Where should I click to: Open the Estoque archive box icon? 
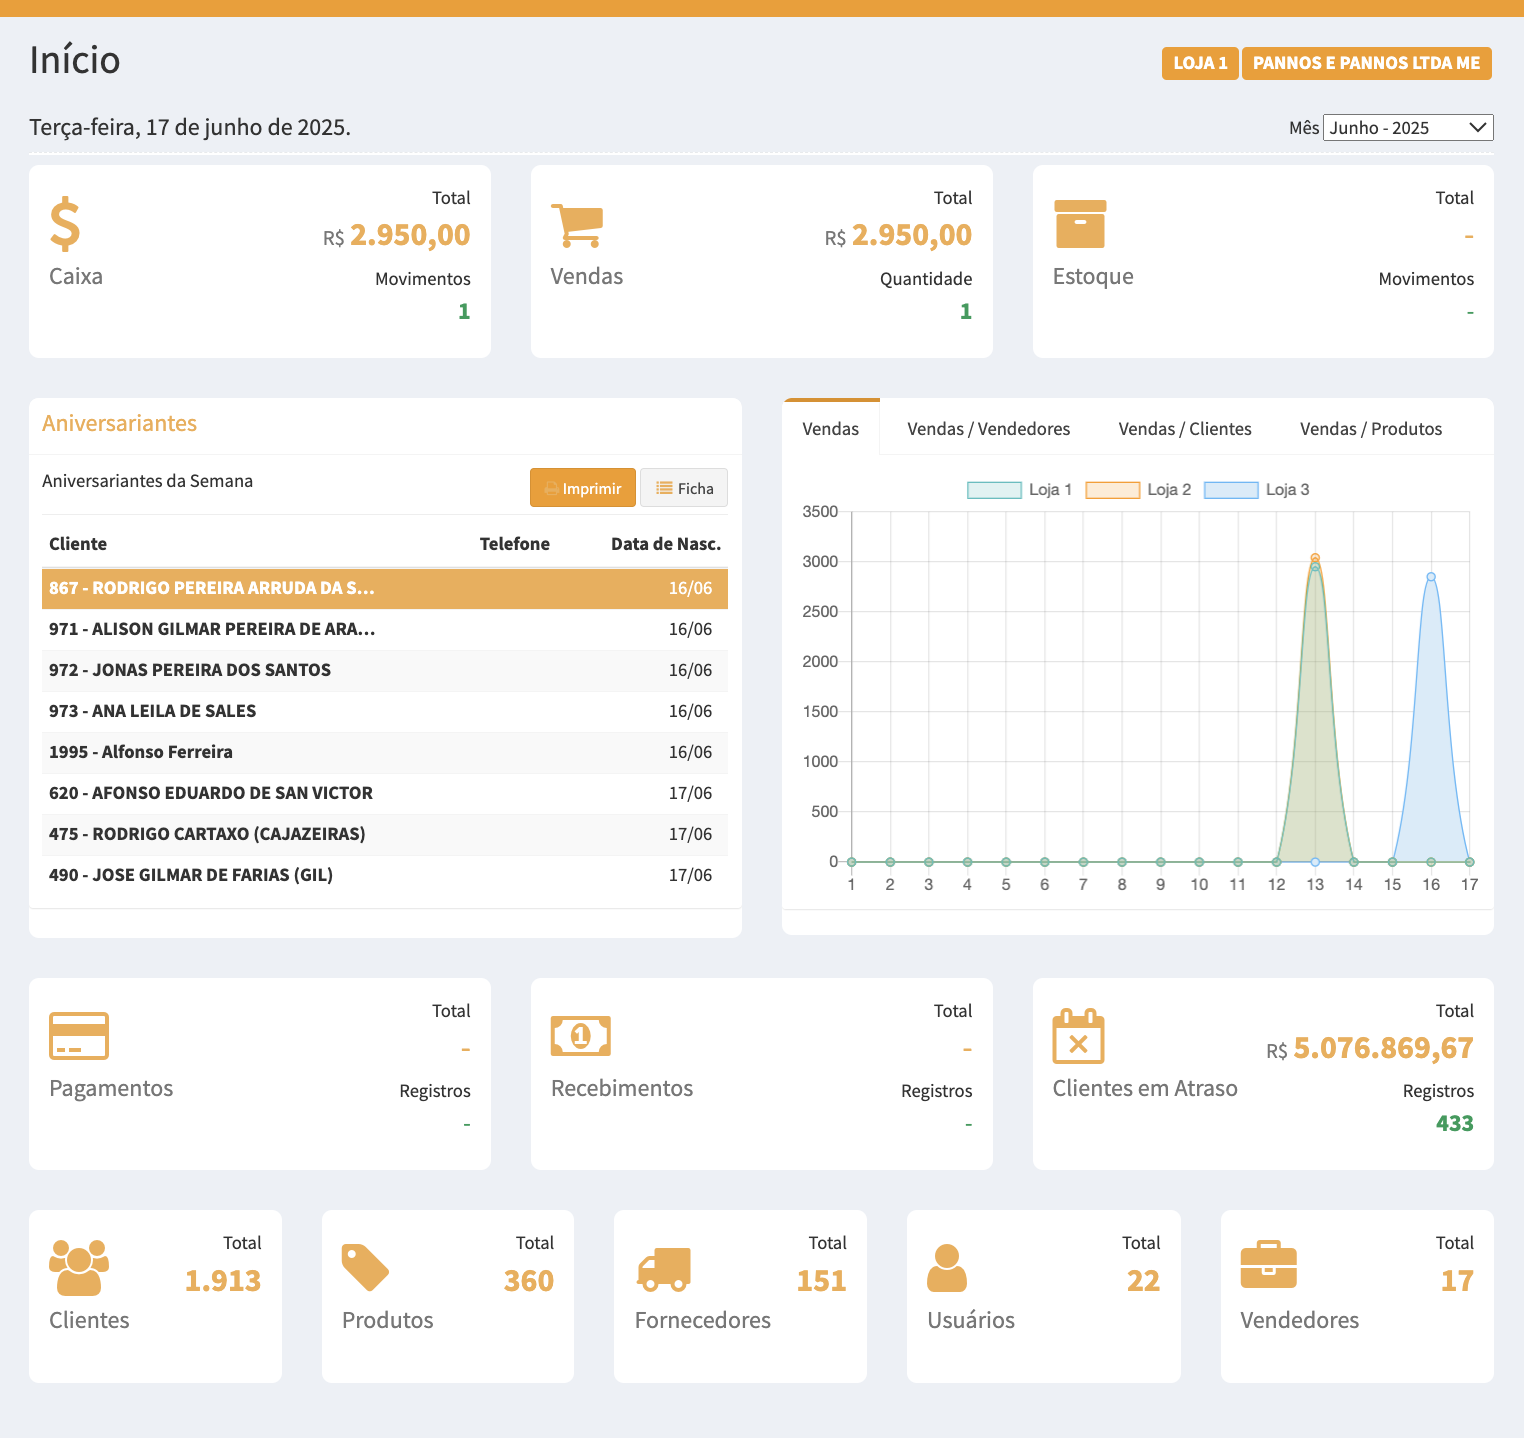(1080, 224)
